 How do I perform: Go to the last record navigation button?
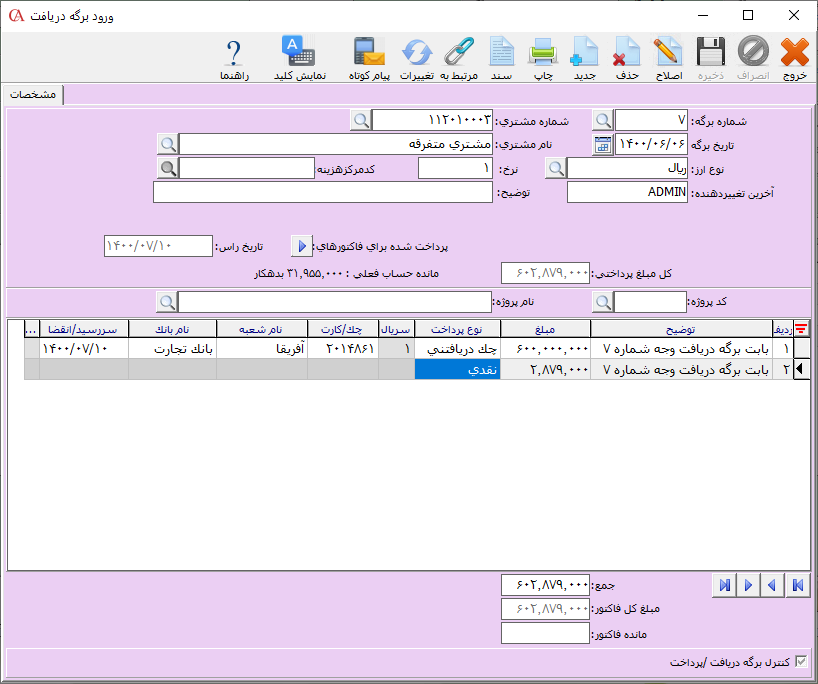click(x=725, y=585)
